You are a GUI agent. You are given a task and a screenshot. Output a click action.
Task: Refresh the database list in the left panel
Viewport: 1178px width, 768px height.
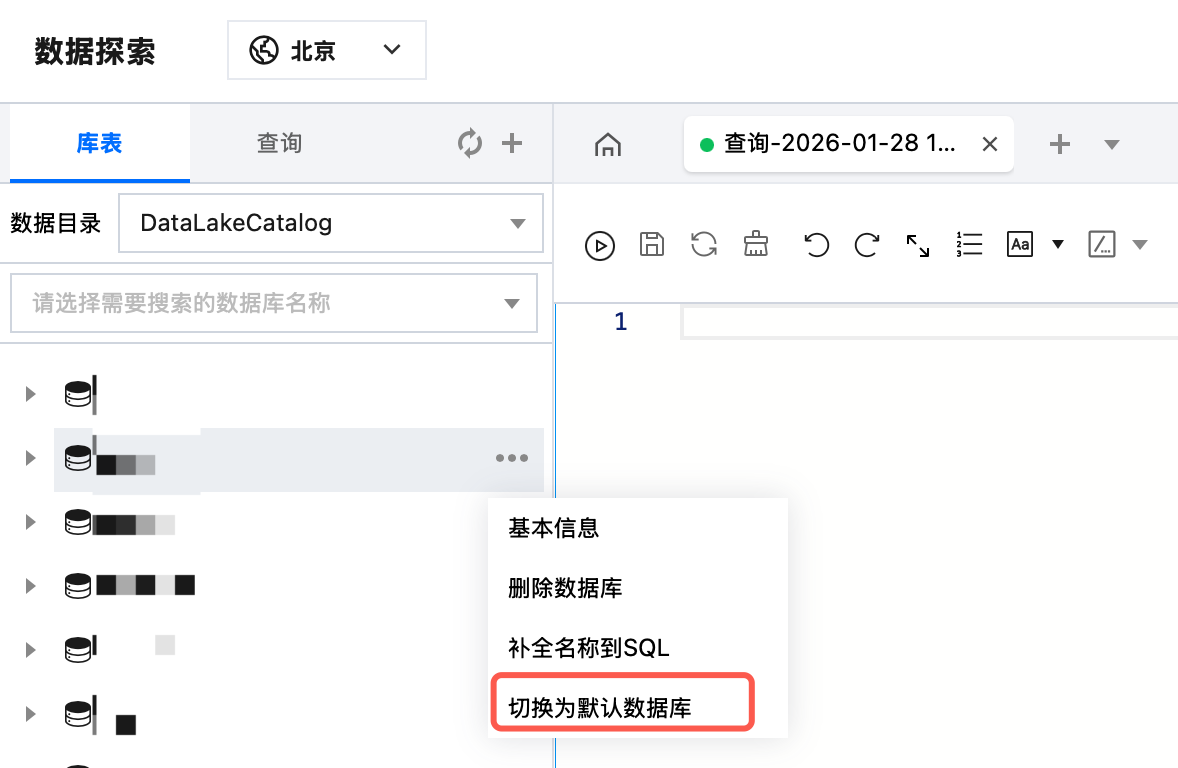tap(470, 143)
